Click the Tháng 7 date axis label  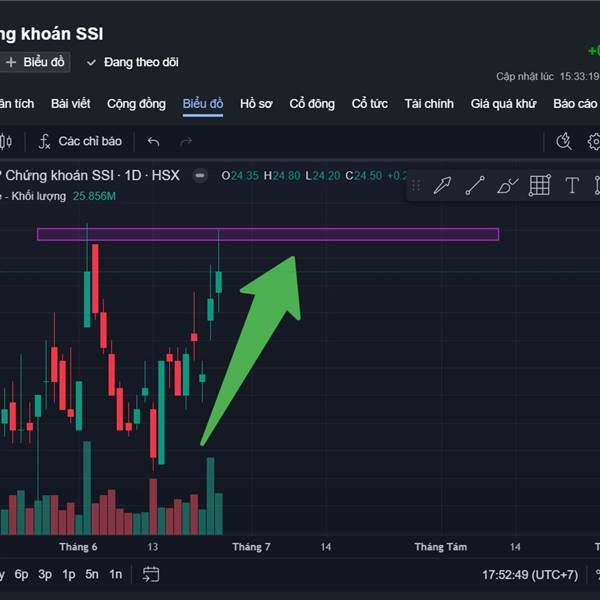[x=251, y=547]
